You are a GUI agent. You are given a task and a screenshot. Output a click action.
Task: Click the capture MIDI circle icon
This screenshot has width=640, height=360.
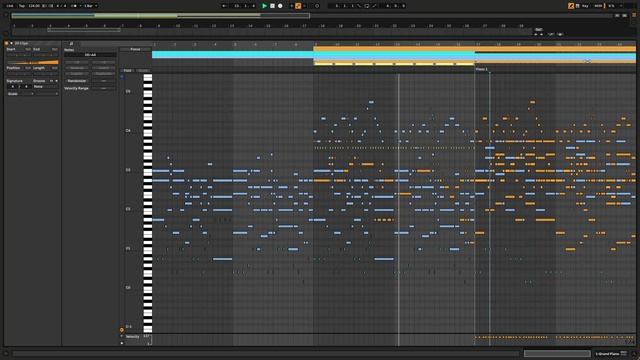point(317,6)
